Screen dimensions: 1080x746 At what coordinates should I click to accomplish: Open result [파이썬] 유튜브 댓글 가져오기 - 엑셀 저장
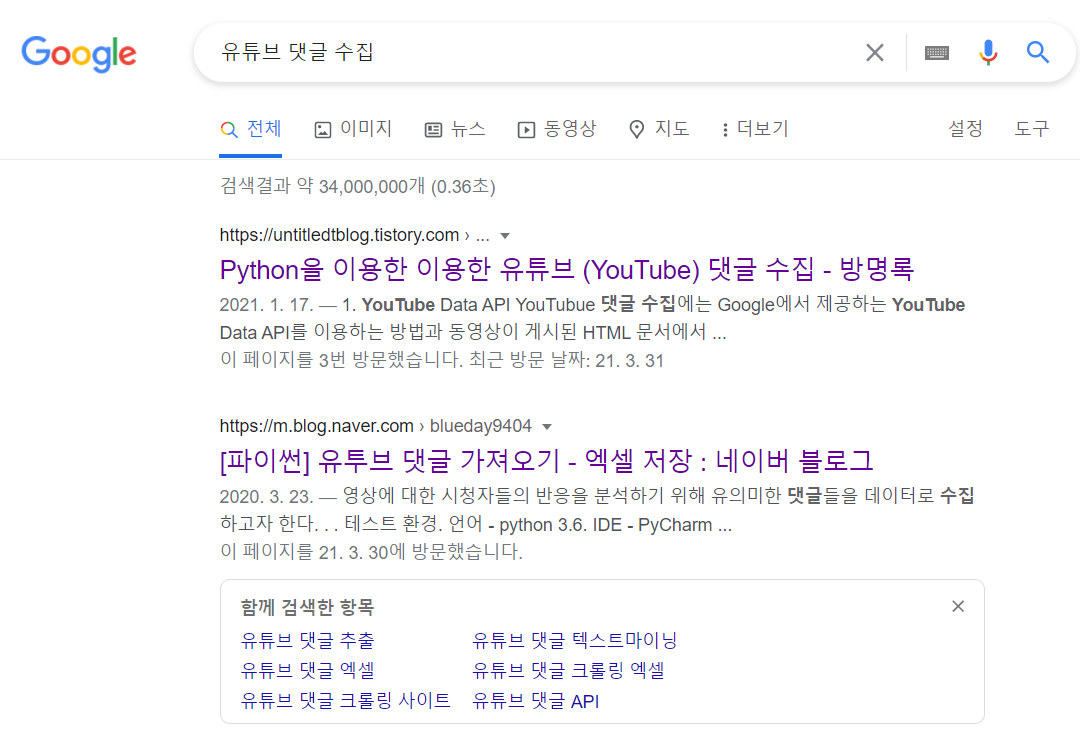coord(546,461)
